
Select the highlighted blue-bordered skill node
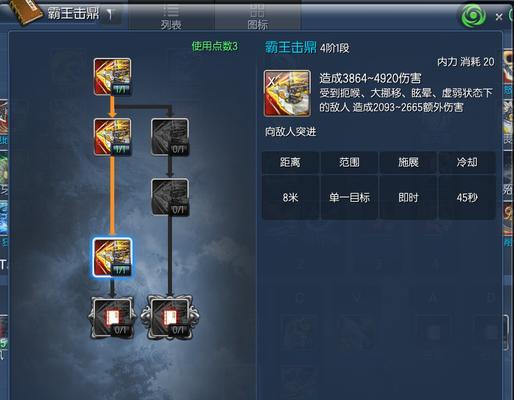point(112,257)
